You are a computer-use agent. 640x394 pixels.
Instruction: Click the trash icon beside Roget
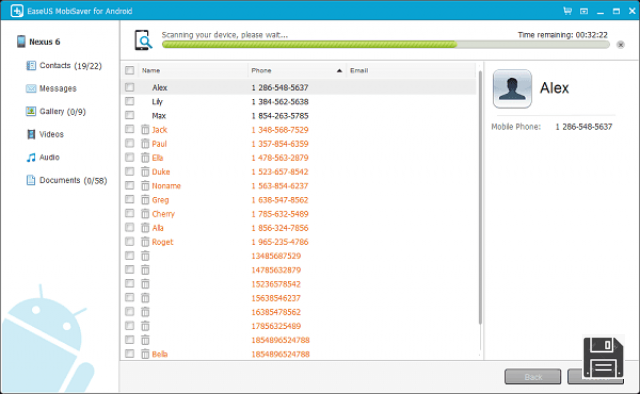(145, 242)
